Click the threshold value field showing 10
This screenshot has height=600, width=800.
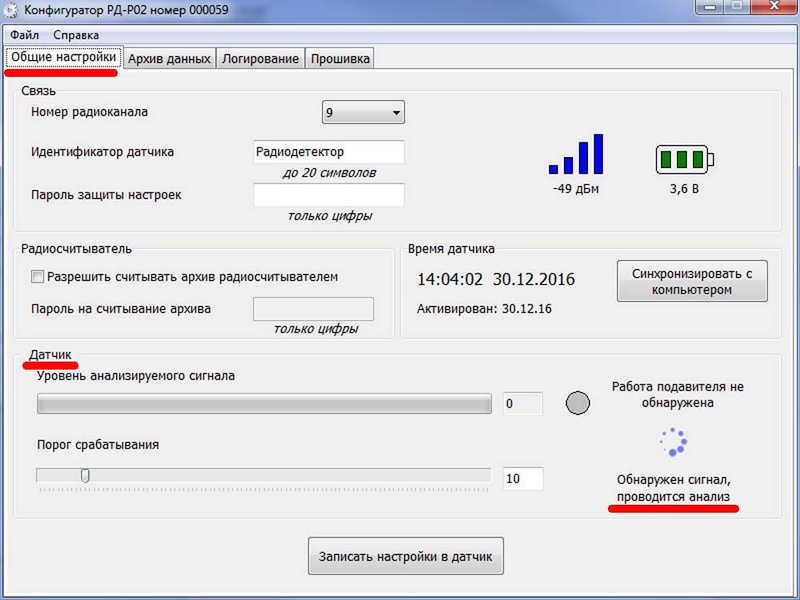click(x=523, y=479)
